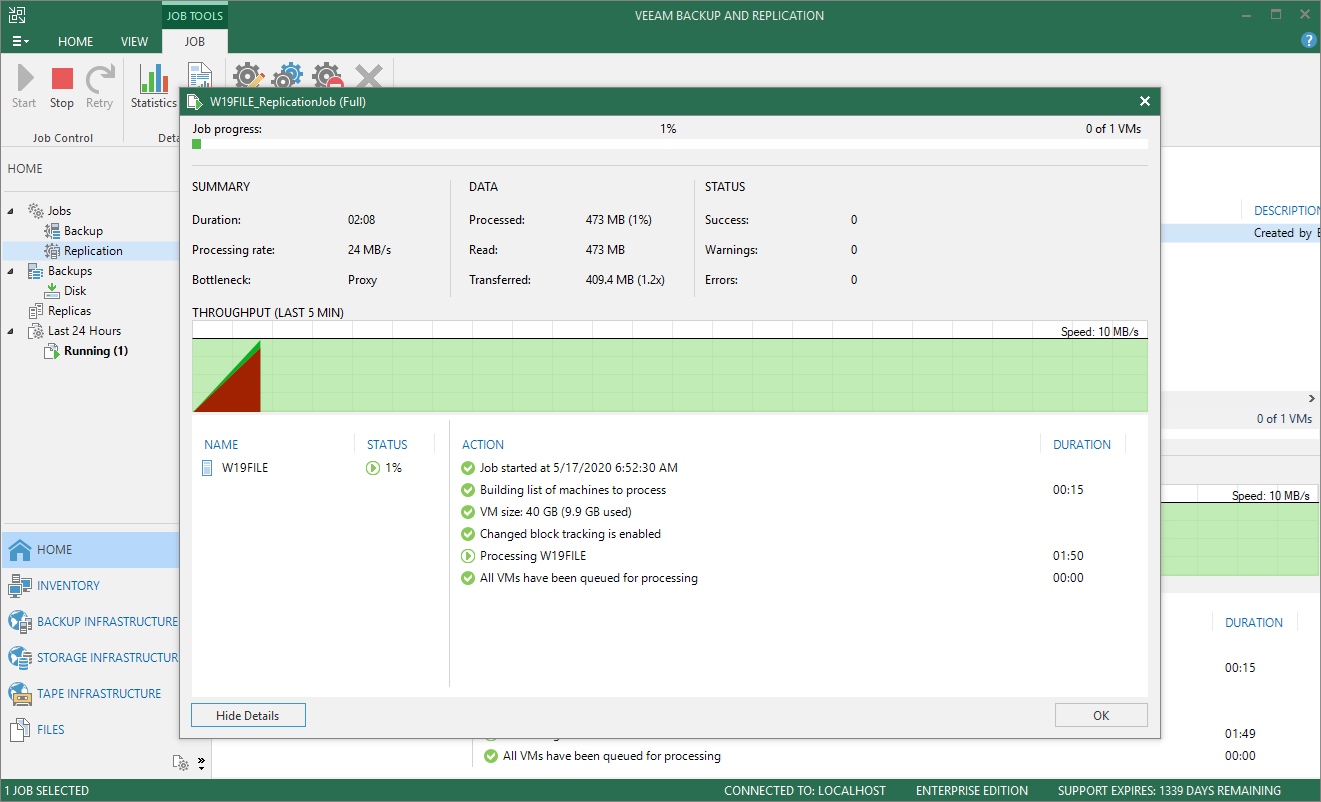The height and width of the screenshot is (802, 1321).
Task: Collapse the Last 24 Hours node
Action: pos(12,331)
